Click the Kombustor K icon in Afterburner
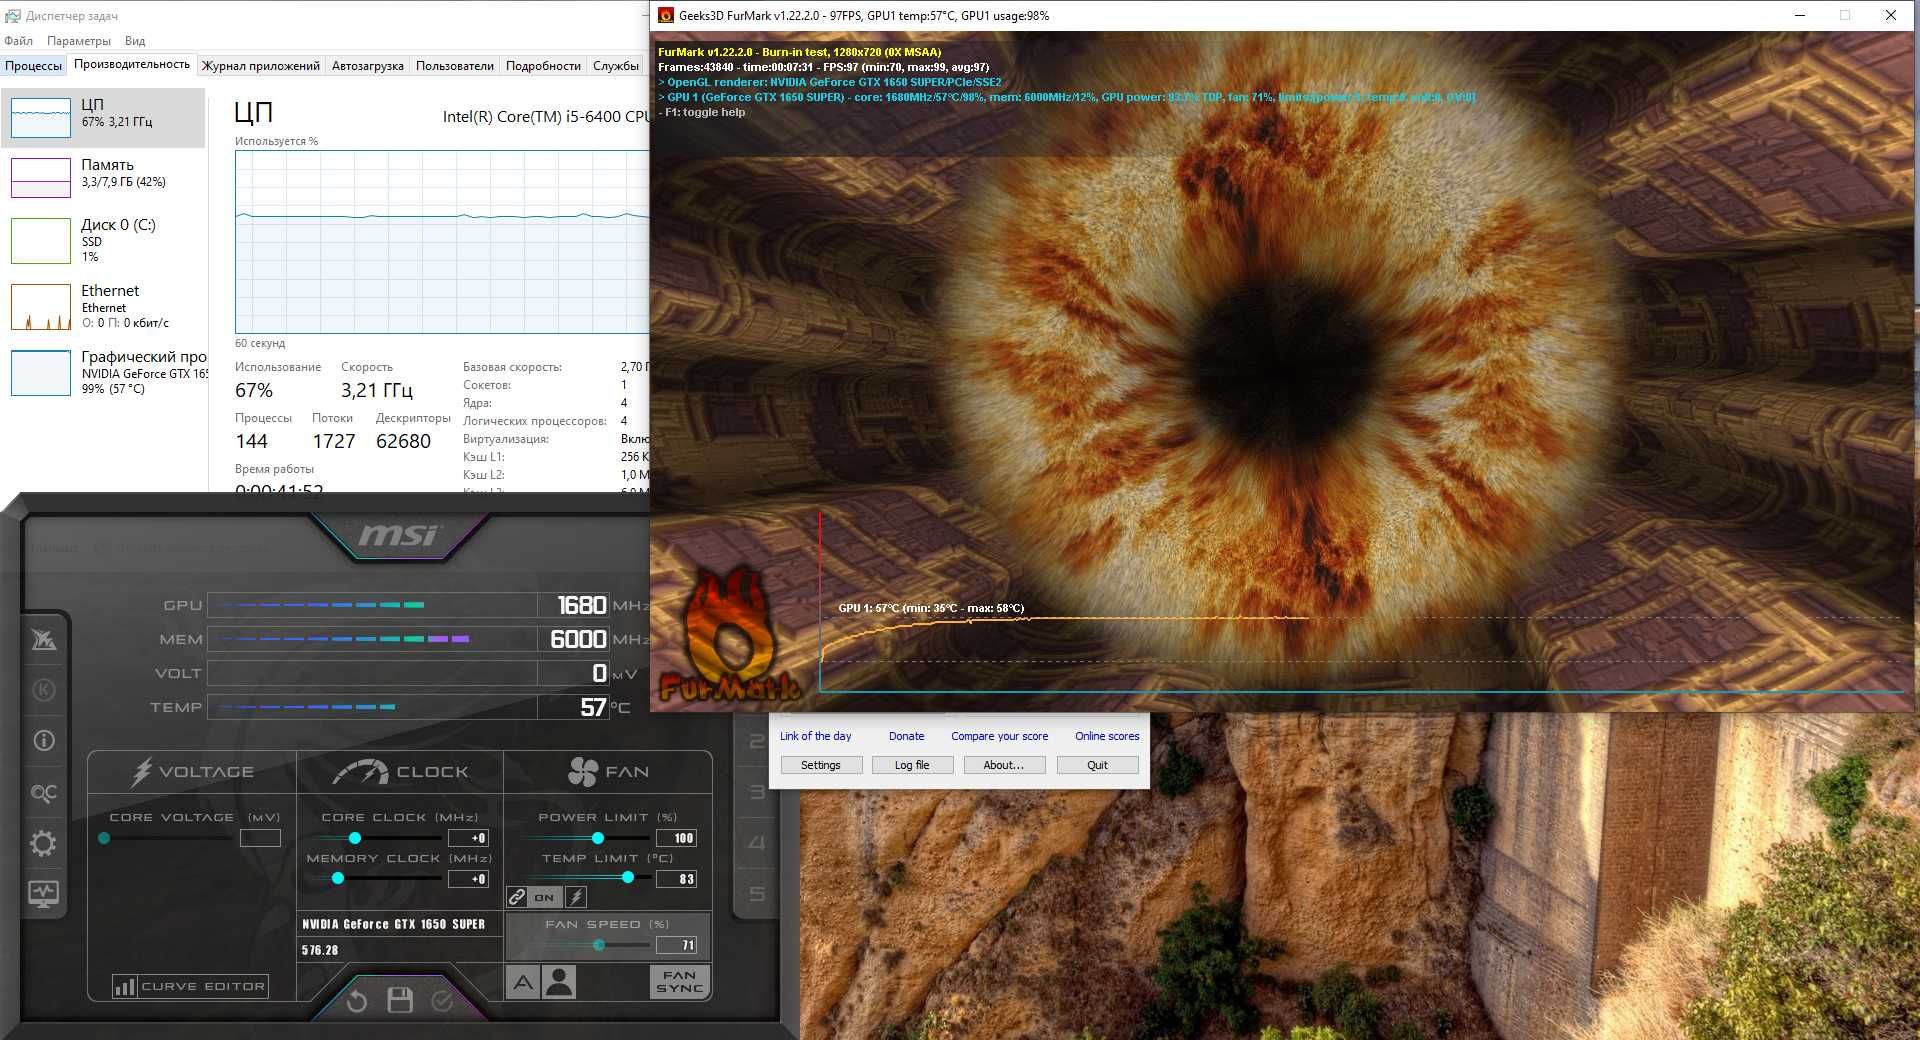Screen dimensions: 1920x1040 click(x=44, y=690)
